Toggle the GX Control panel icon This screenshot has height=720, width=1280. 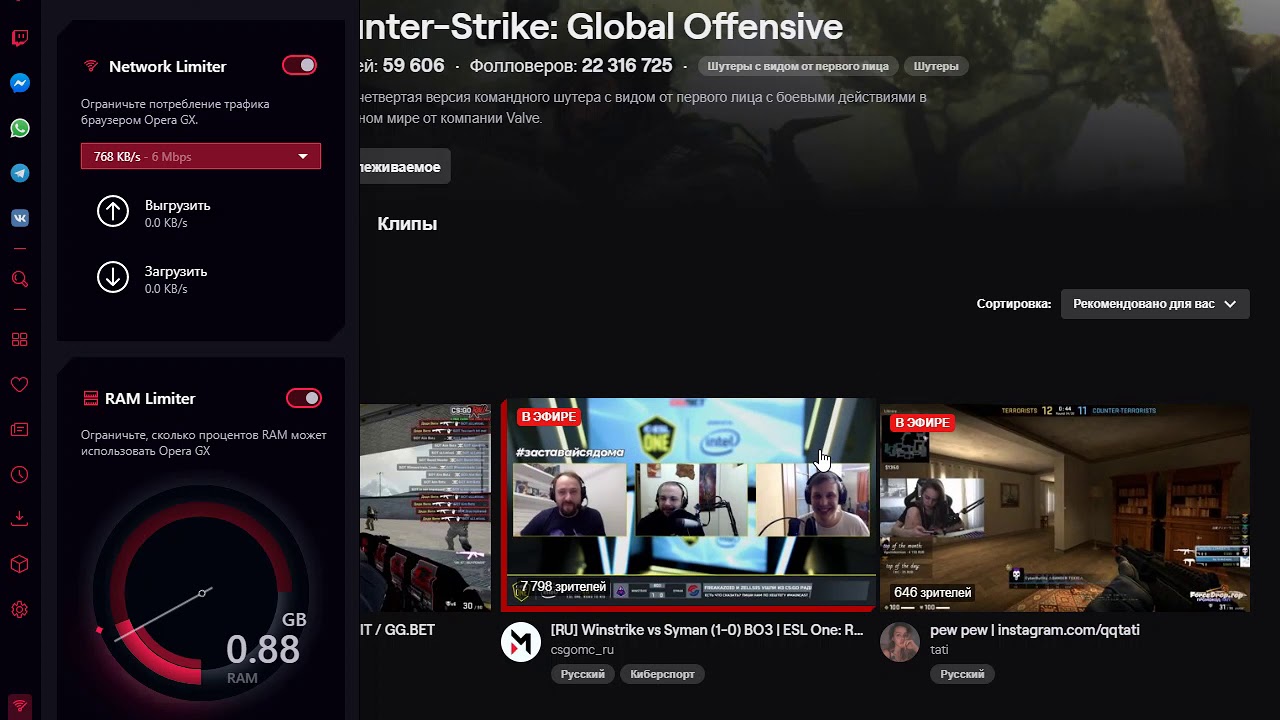(19, 706)
